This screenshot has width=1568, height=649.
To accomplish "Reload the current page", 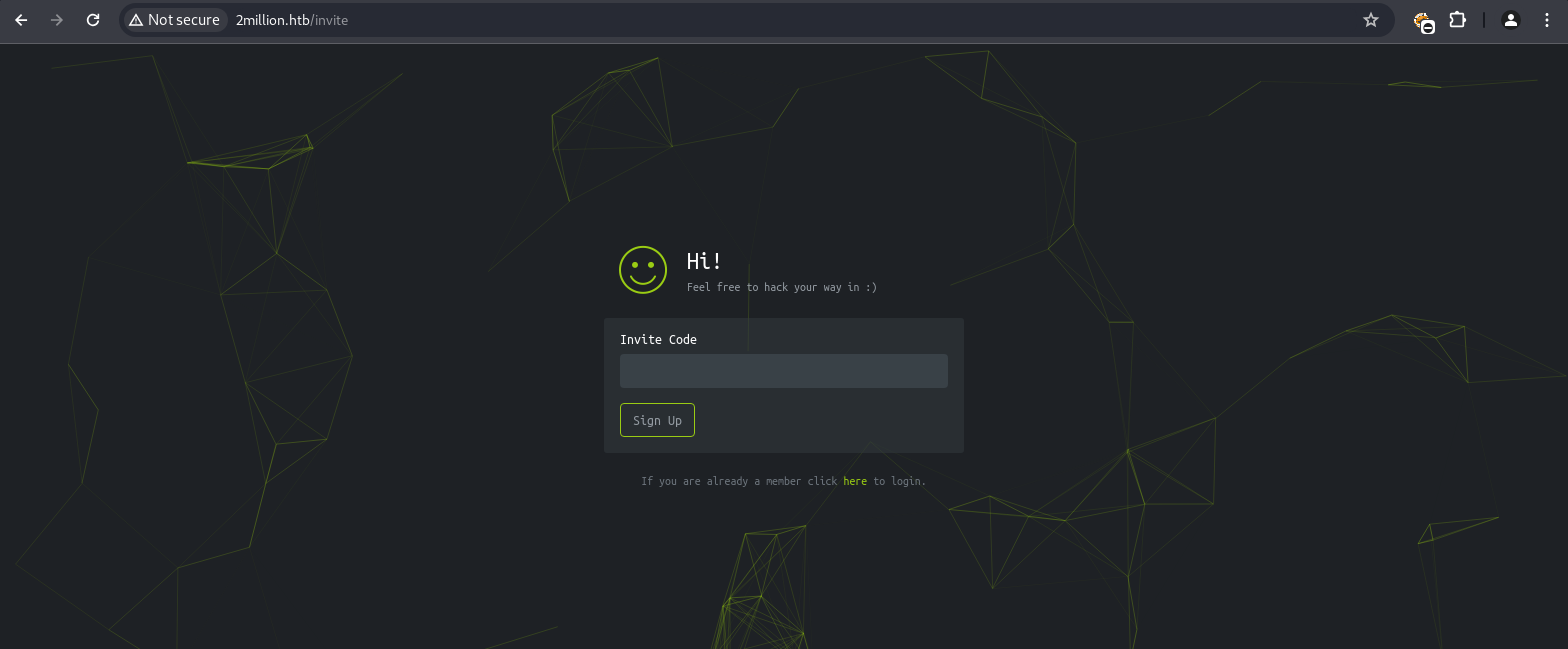I will tap(93, 20).
